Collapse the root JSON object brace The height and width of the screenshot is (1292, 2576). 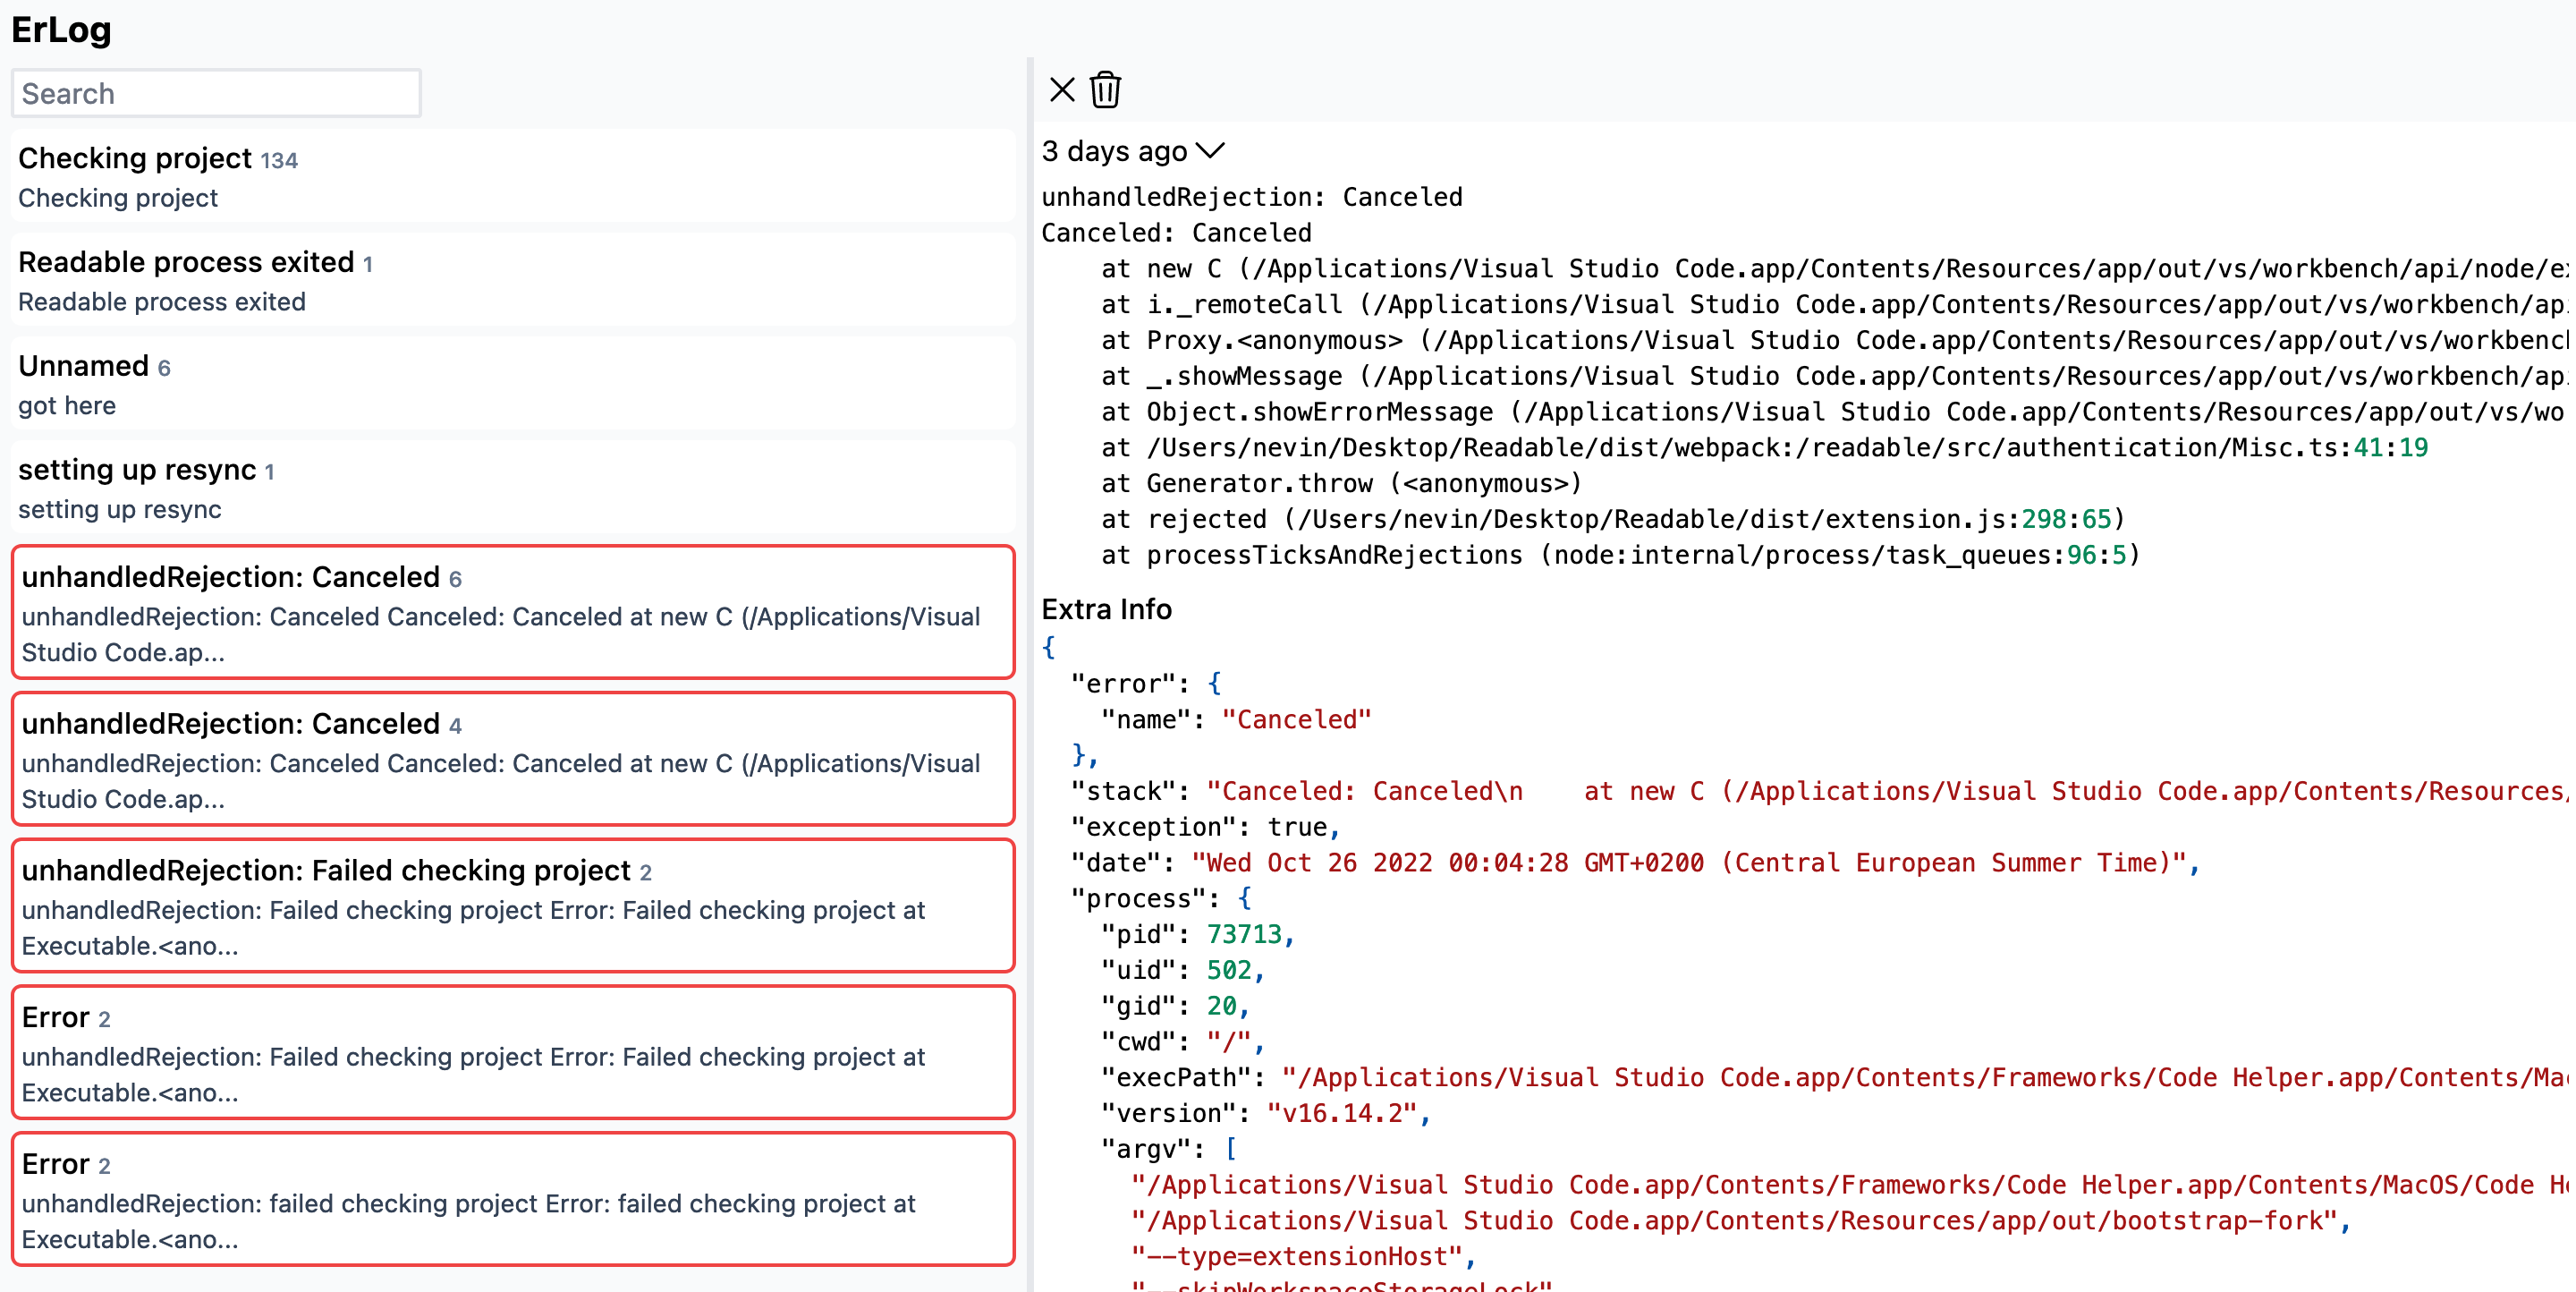tap(1048, 647)
